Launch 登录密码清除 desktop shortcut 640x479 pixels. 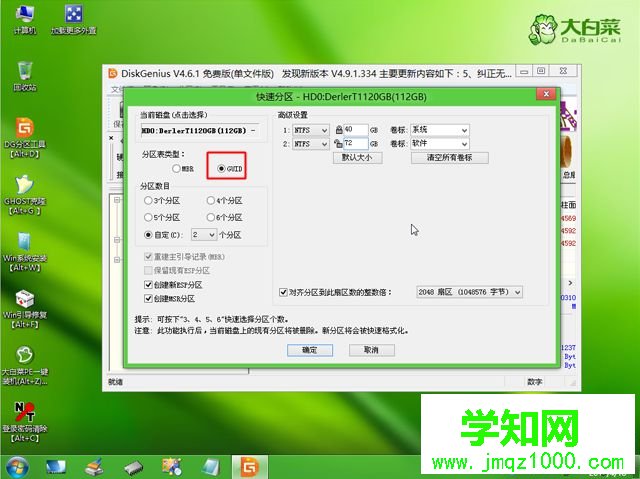(x=25, y=422)
